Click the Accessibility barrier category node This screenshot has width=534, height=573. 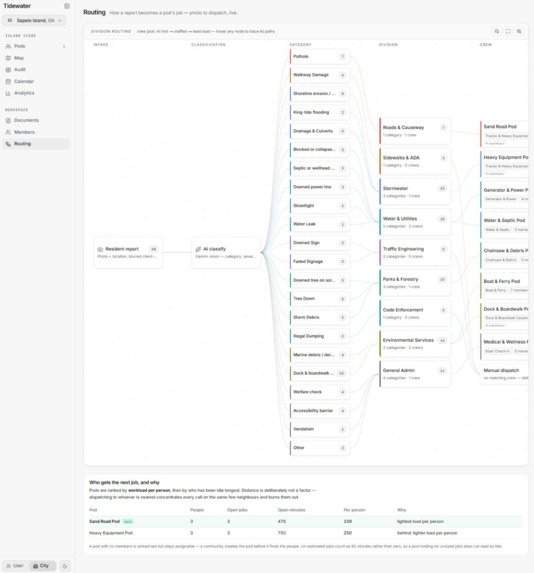(319, 410)
